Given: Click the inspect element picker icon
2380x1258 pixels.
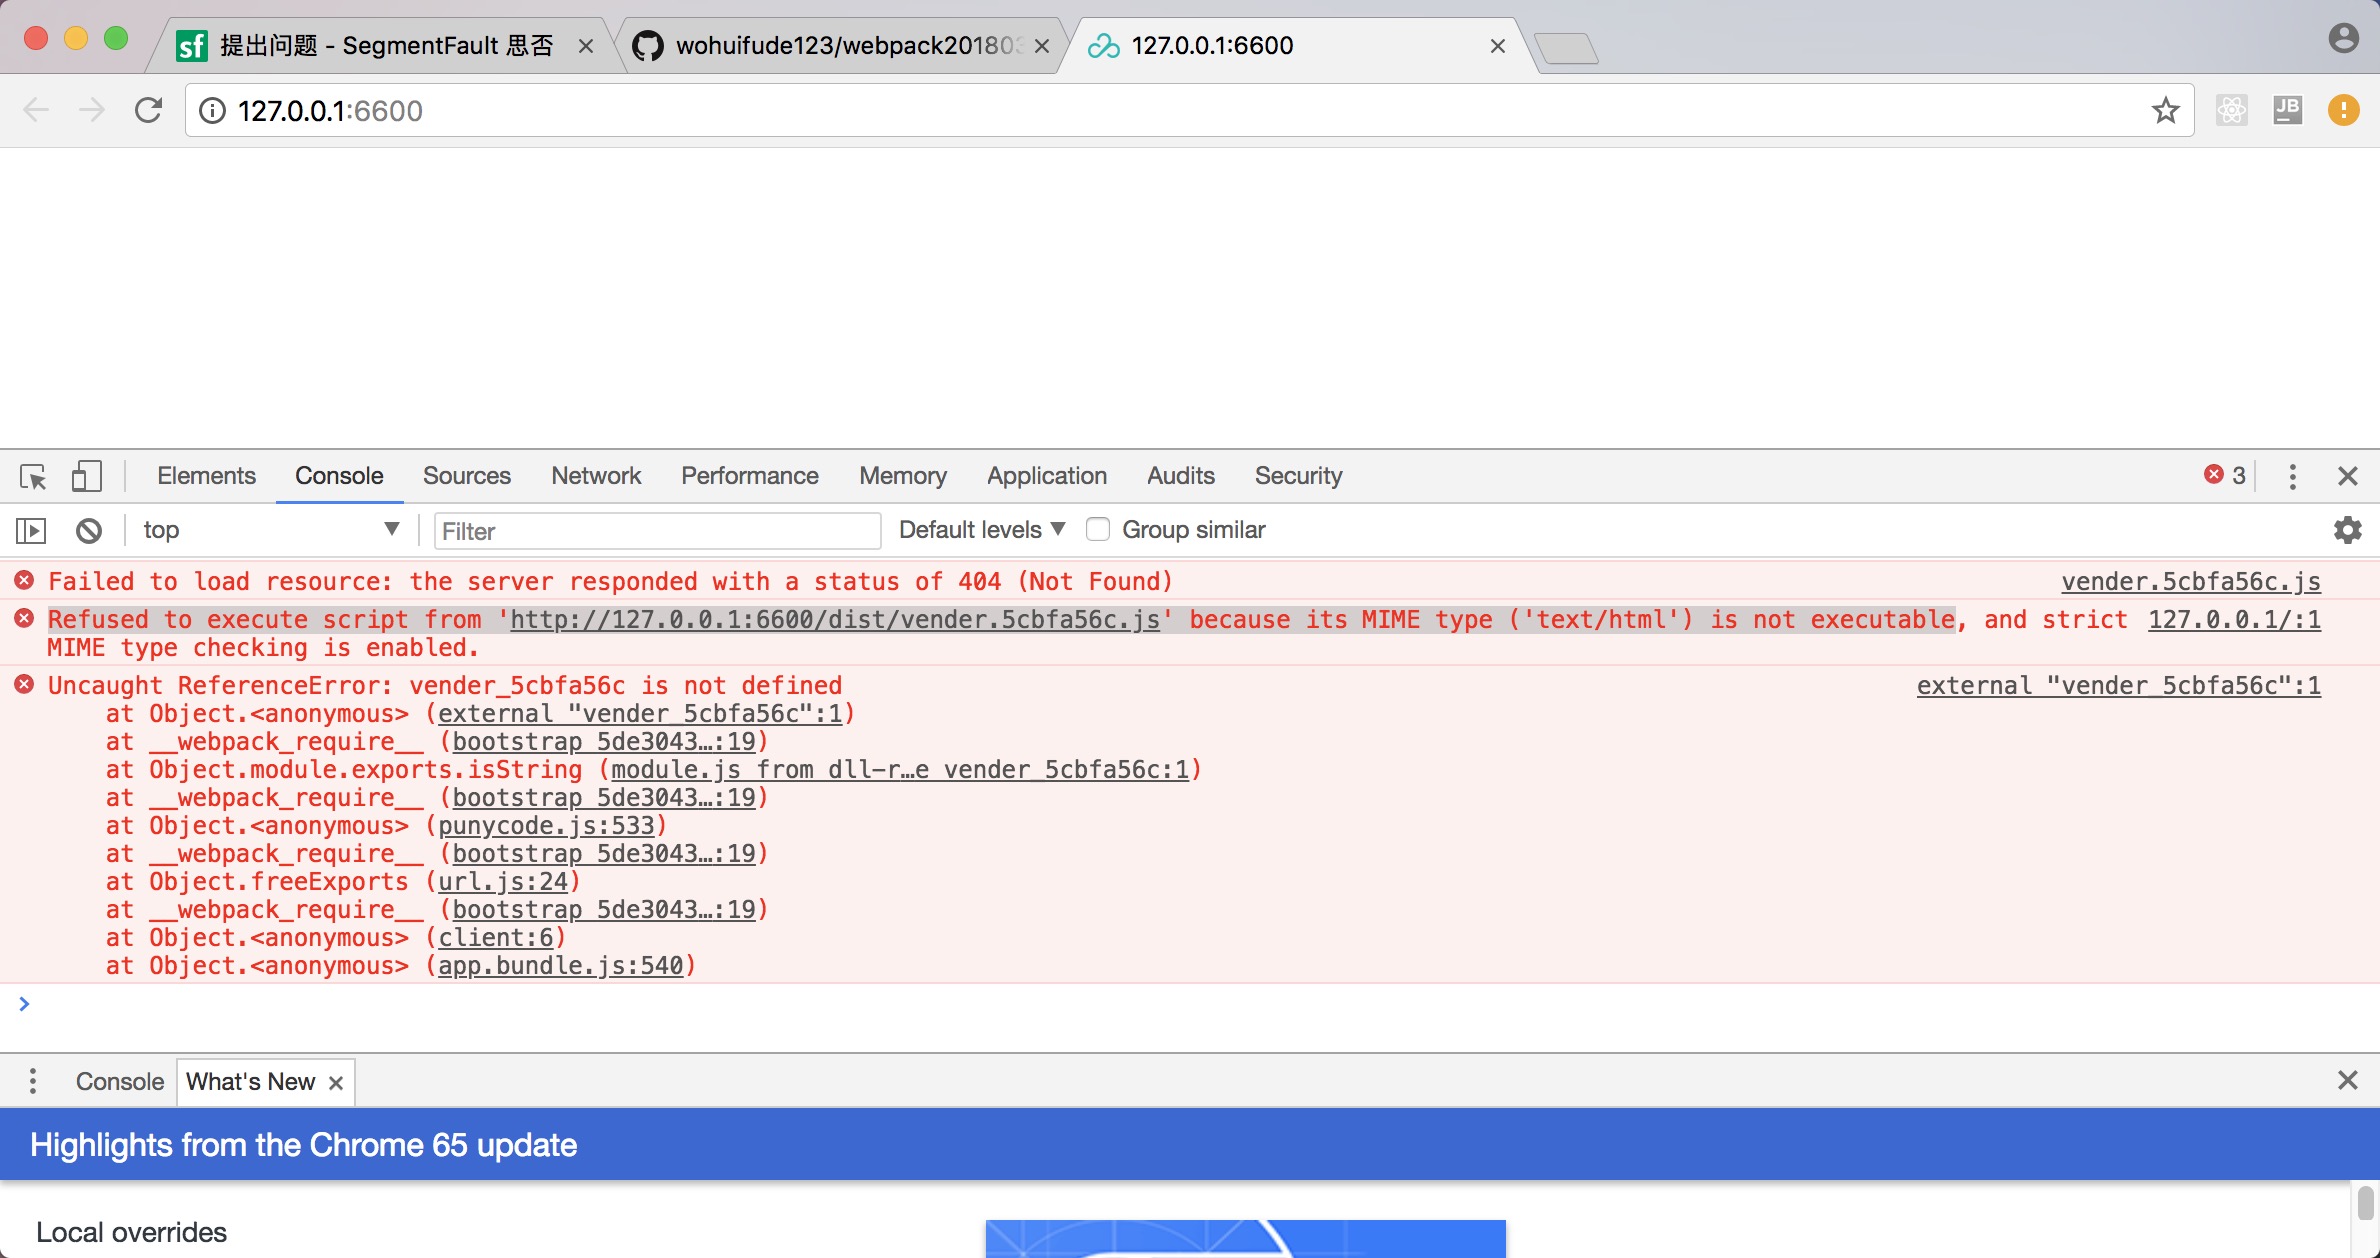Looking at the screenshot, I should coord(33,477).
